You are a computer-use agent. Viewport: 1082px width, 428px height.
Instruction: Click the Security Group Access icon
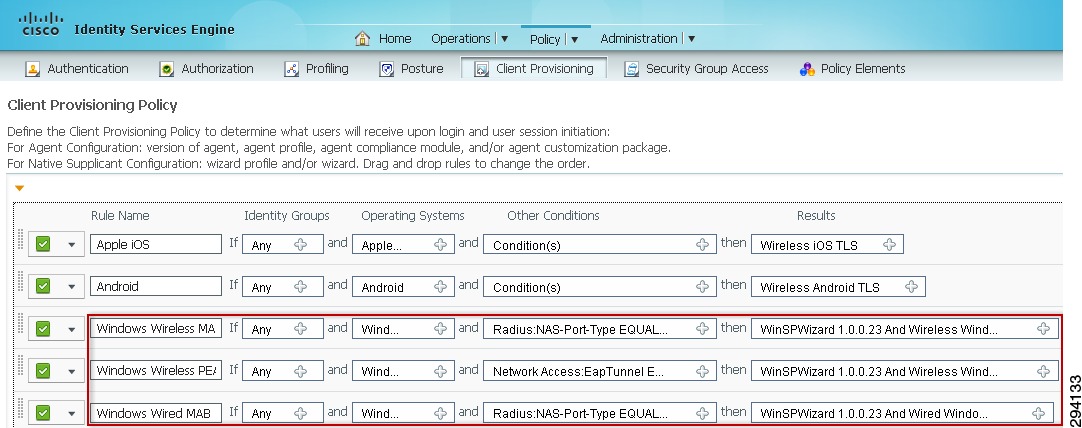click(631, 69)
